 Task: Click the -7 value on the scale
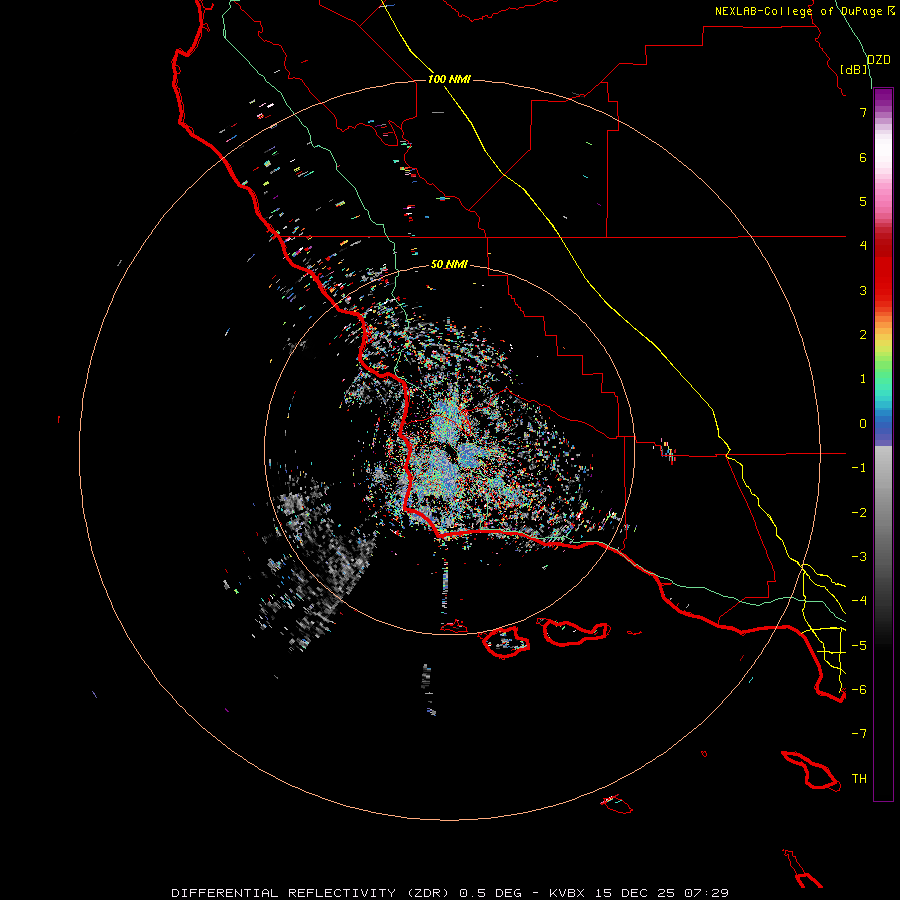[x=859, y=734]
